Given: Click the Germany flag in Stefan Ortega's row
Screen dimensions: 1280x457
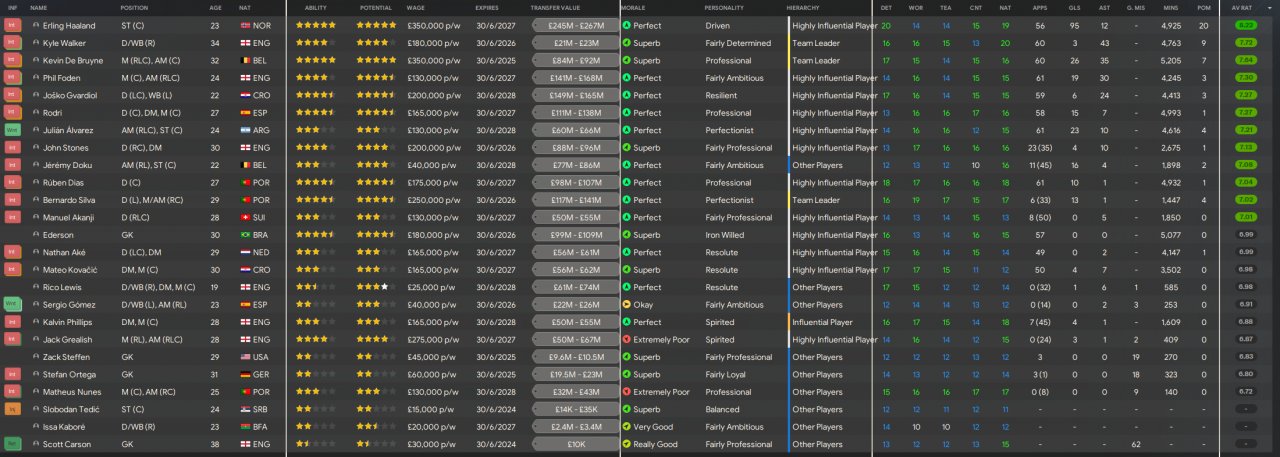Looking at the screenshot, I should tap(246, 374).
